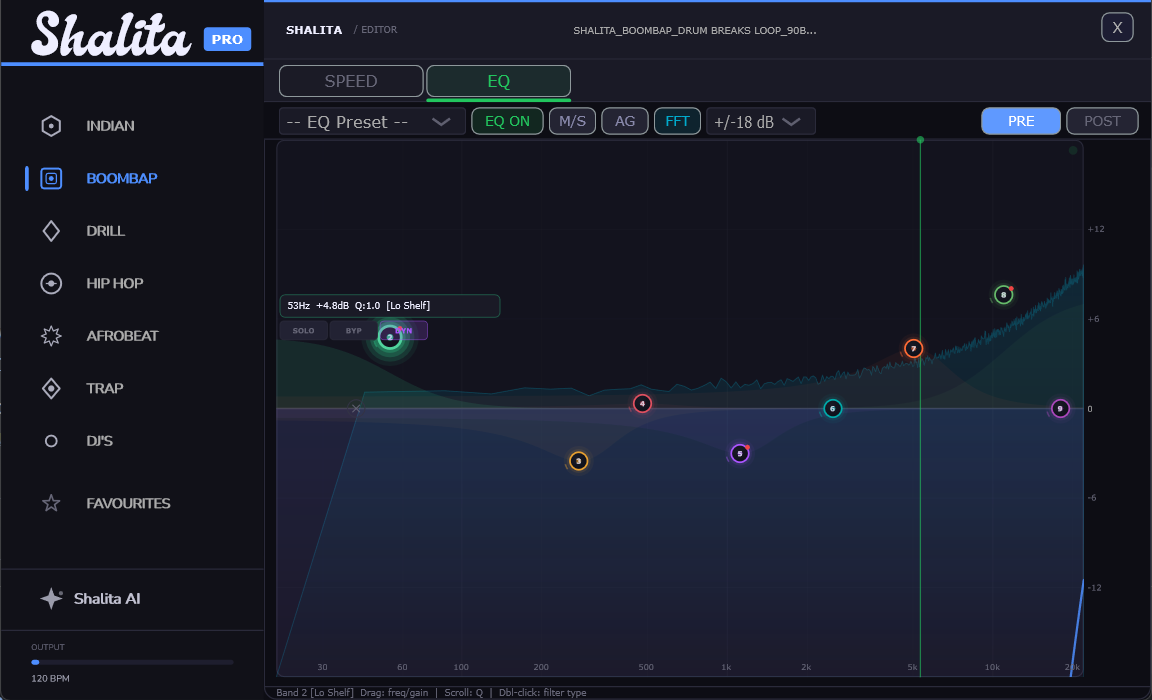Open Shalita AI
The image size is (1152, 700).
click(x=107, y=599)
